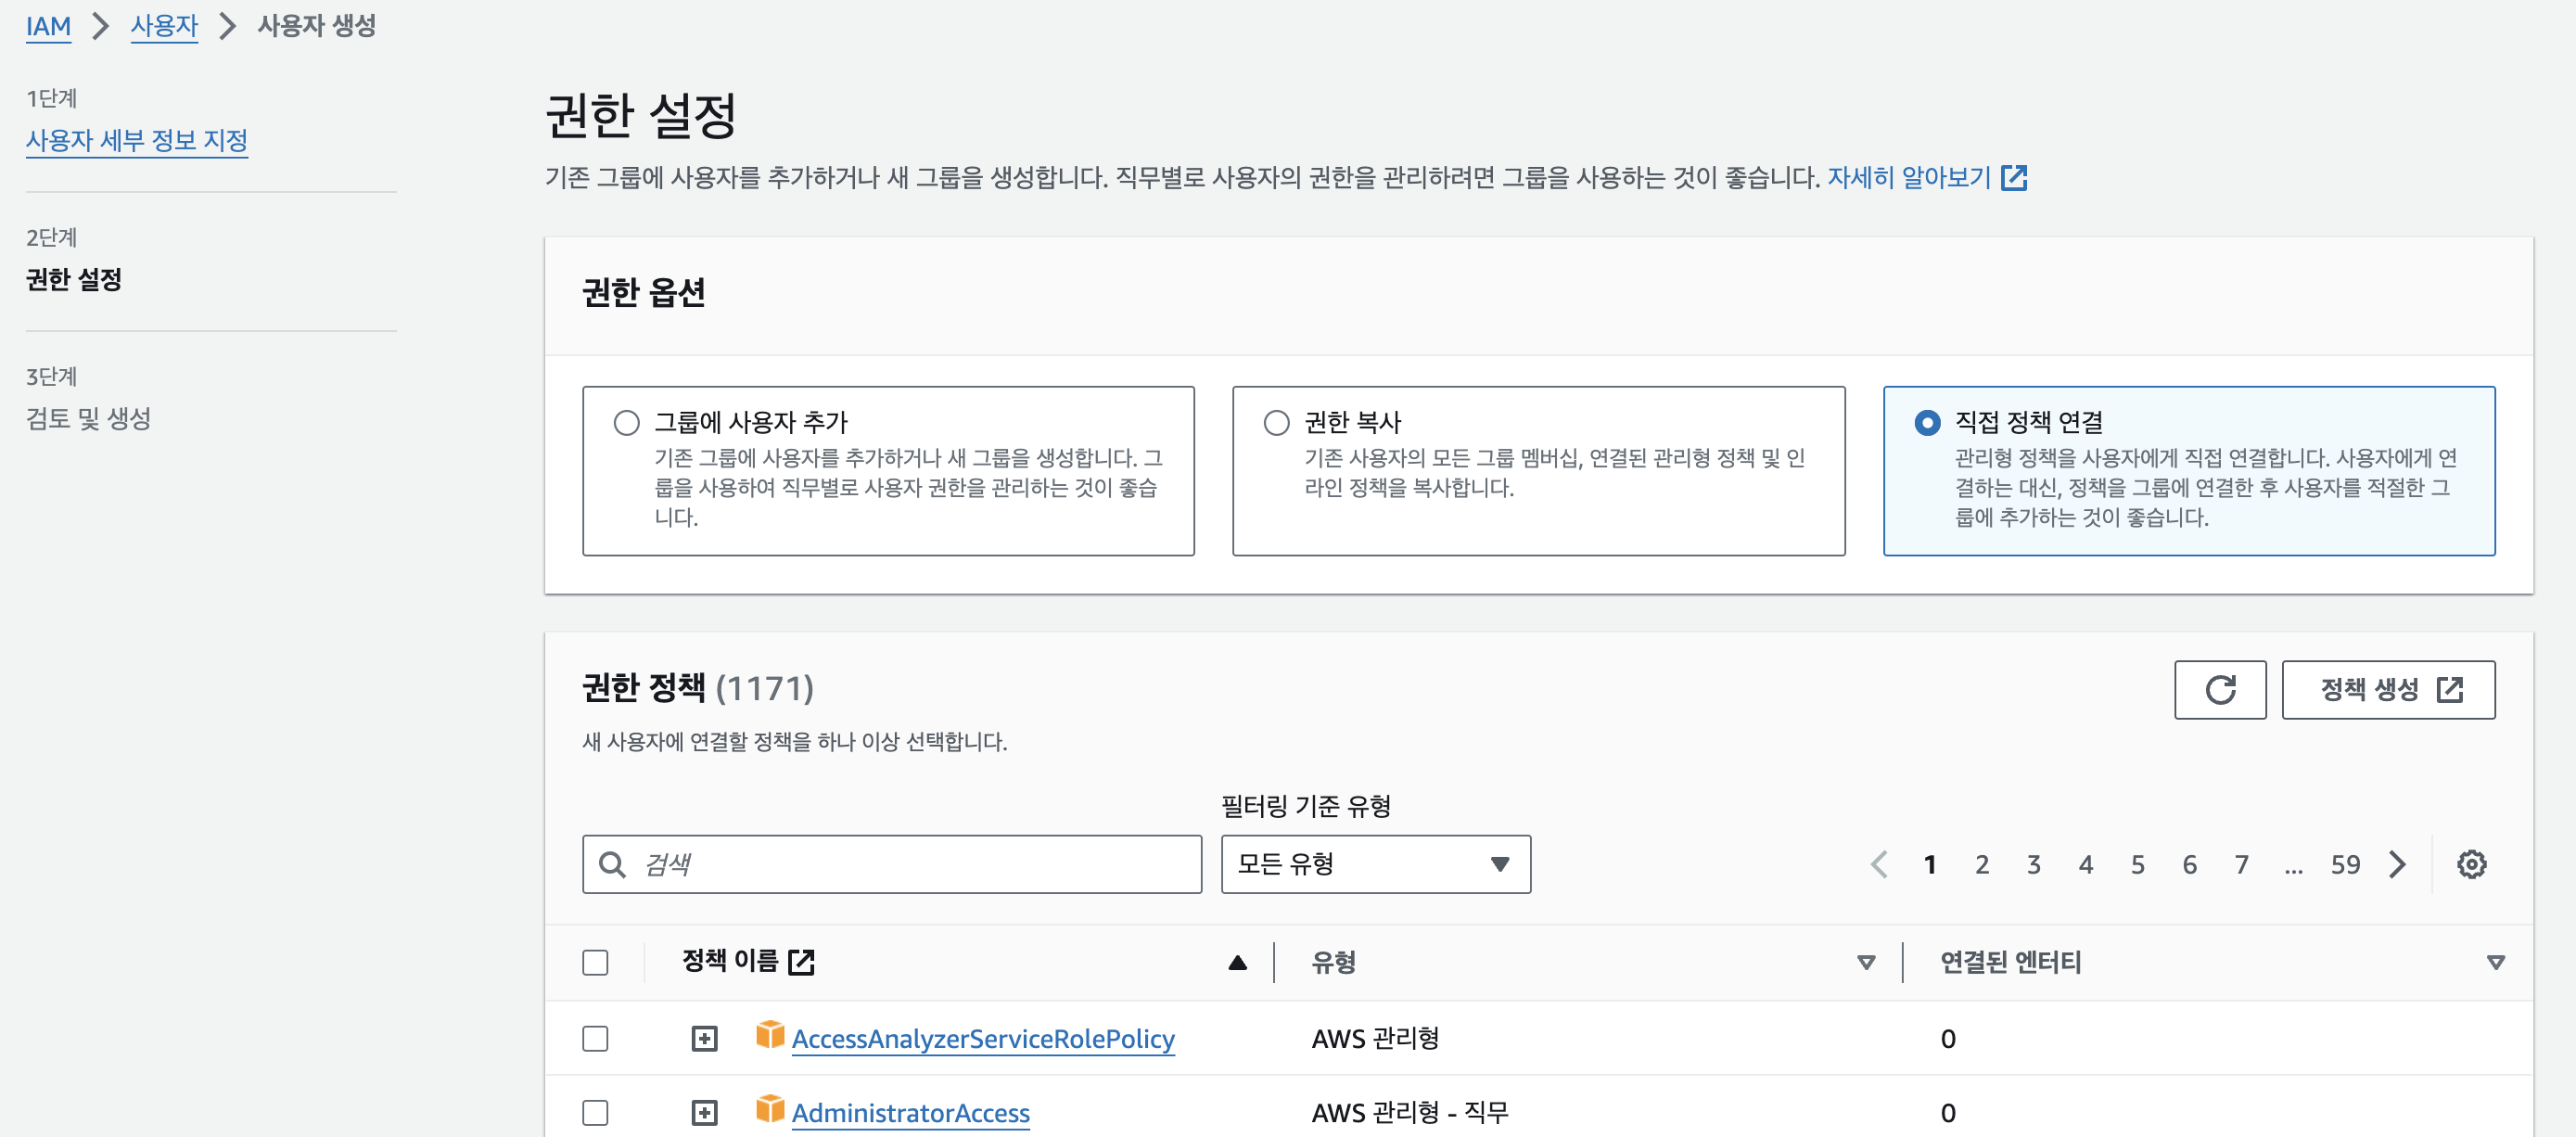Screen dimensions: 2576x1137
Task: Check the AccessAnalyzerServiceRolePolicy row checkbox
Action: (595, 1038)
